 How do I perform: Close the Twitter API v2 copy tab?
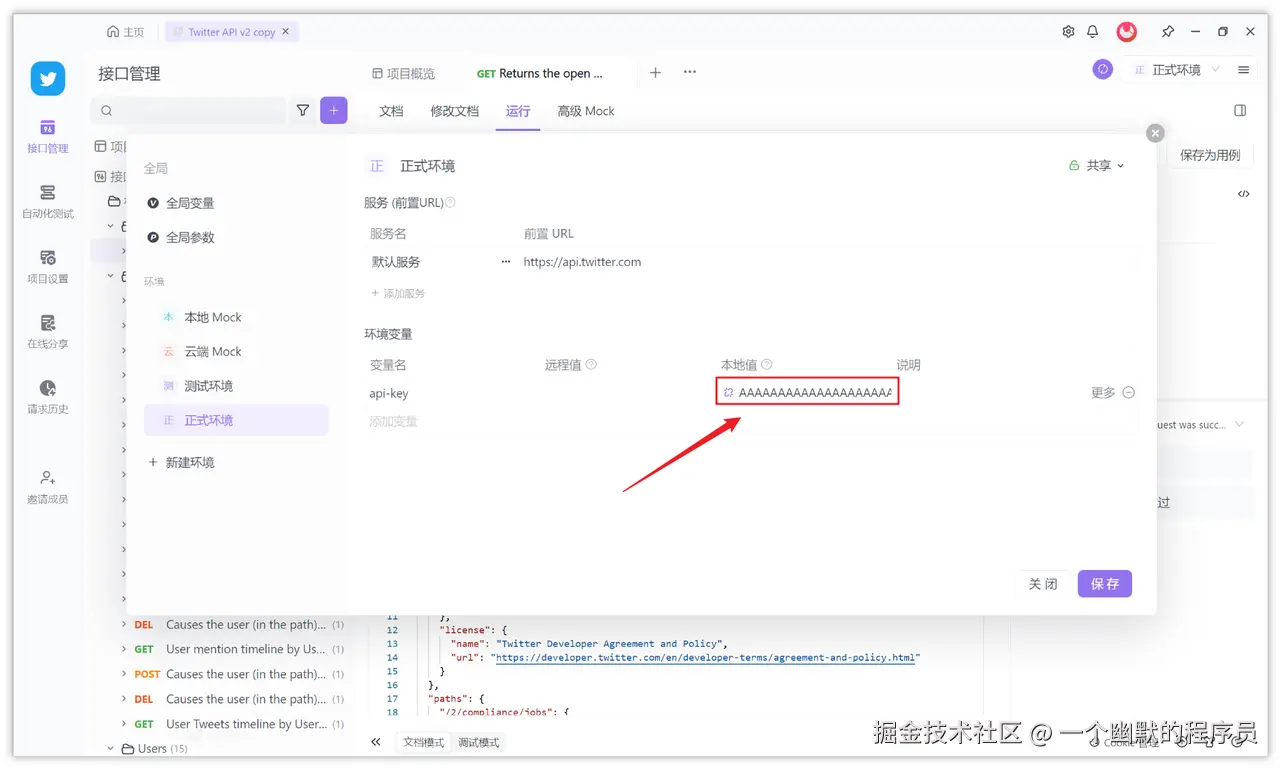click(x=286, y=32)
